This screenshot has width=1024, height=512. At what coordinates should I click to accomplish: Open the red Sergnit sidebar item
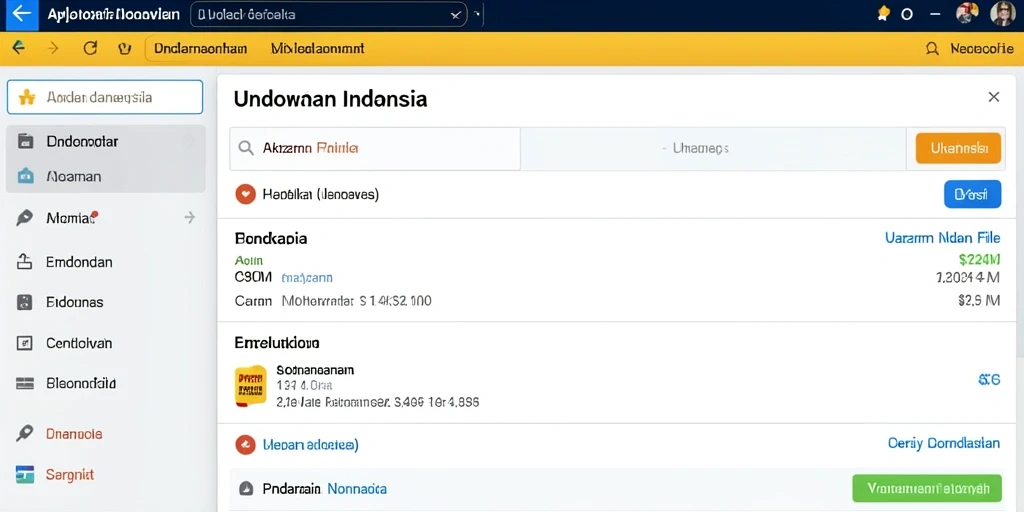(70, 475)
